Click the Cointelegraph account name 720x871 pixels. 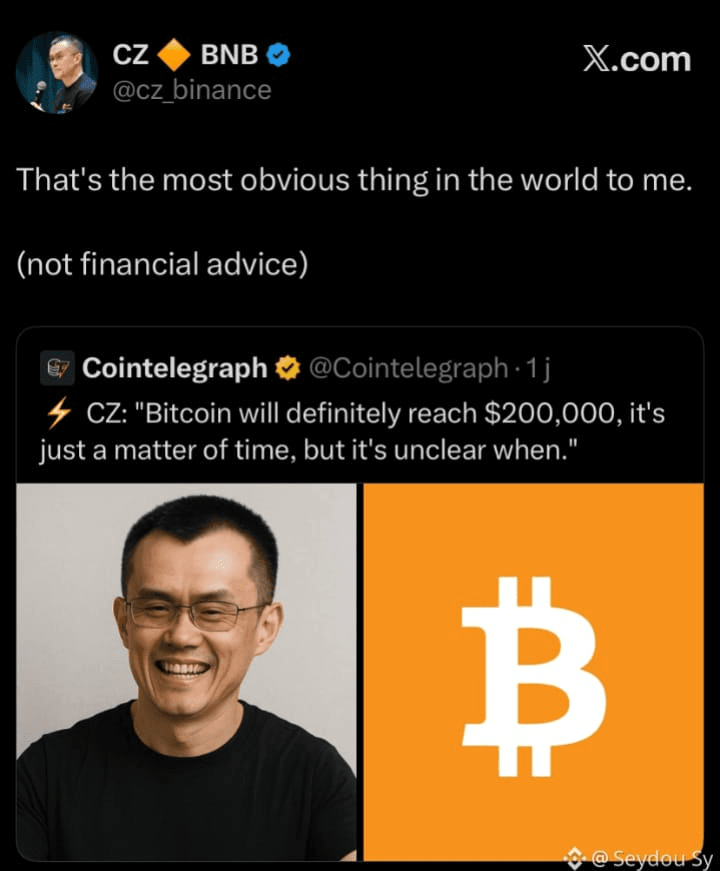(x=174, y=368)
